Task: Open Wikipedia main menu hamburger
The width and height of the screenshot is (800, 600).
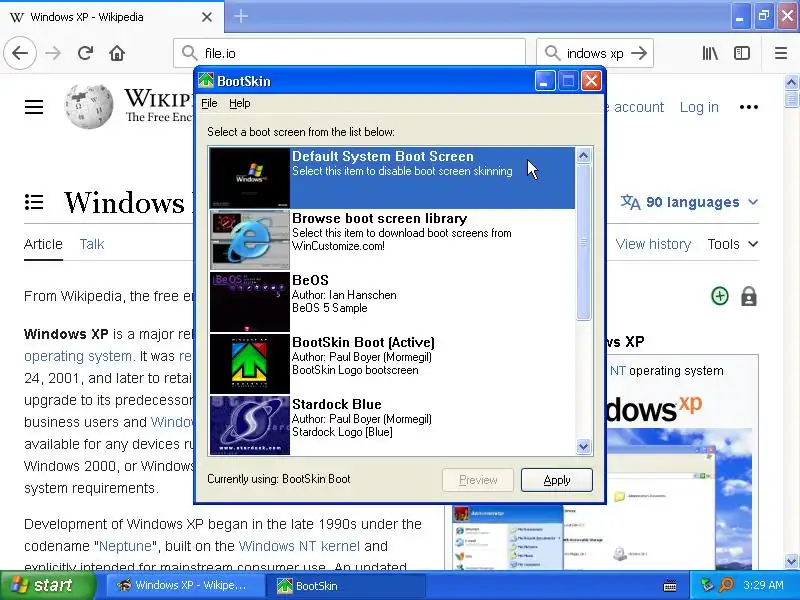Action: pyautogui.click(x=34, y=107)
